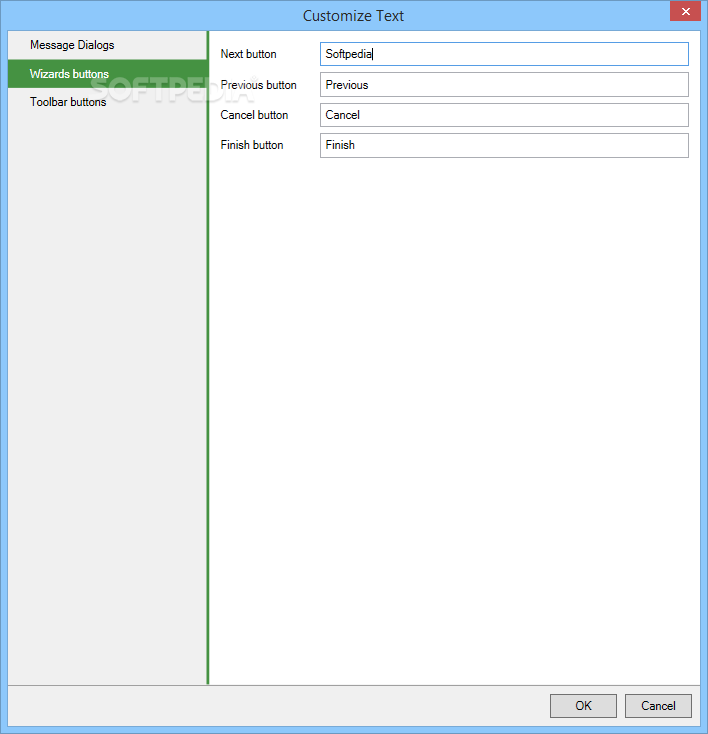Viewport: 708px width, 734px height.
Task: Select the 'Cancel button' label
Action: 254,115
